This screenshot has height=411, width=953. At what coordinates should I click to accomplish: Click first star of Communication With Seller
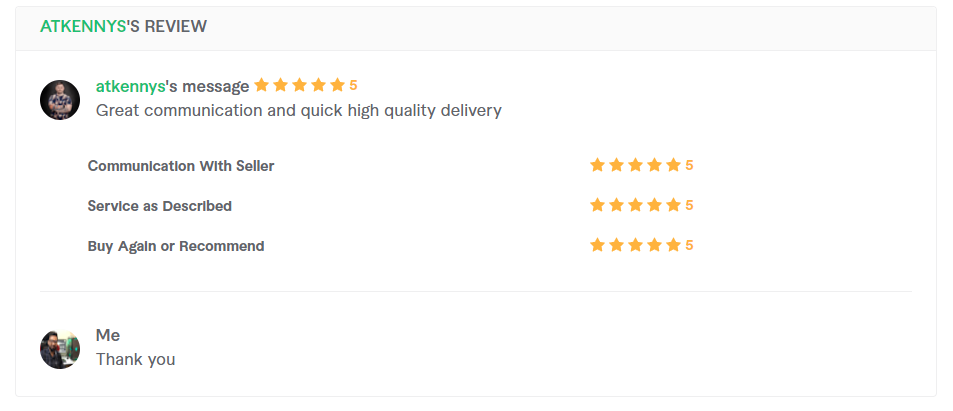pos(597,165)
